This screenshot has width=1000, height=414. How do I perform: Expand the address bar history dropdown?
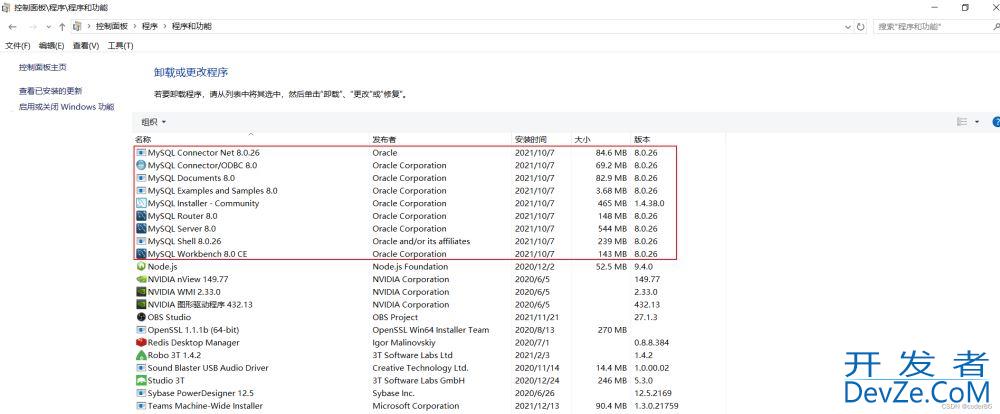point(848,27)
